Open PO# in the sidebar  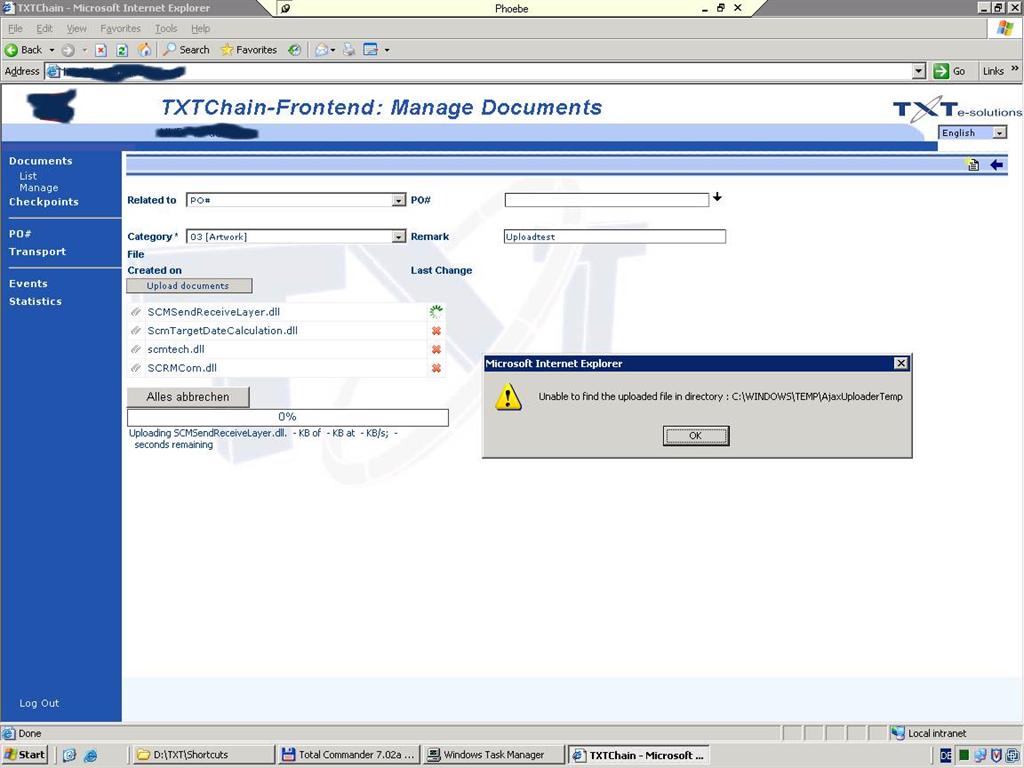[x=20, y=233]
